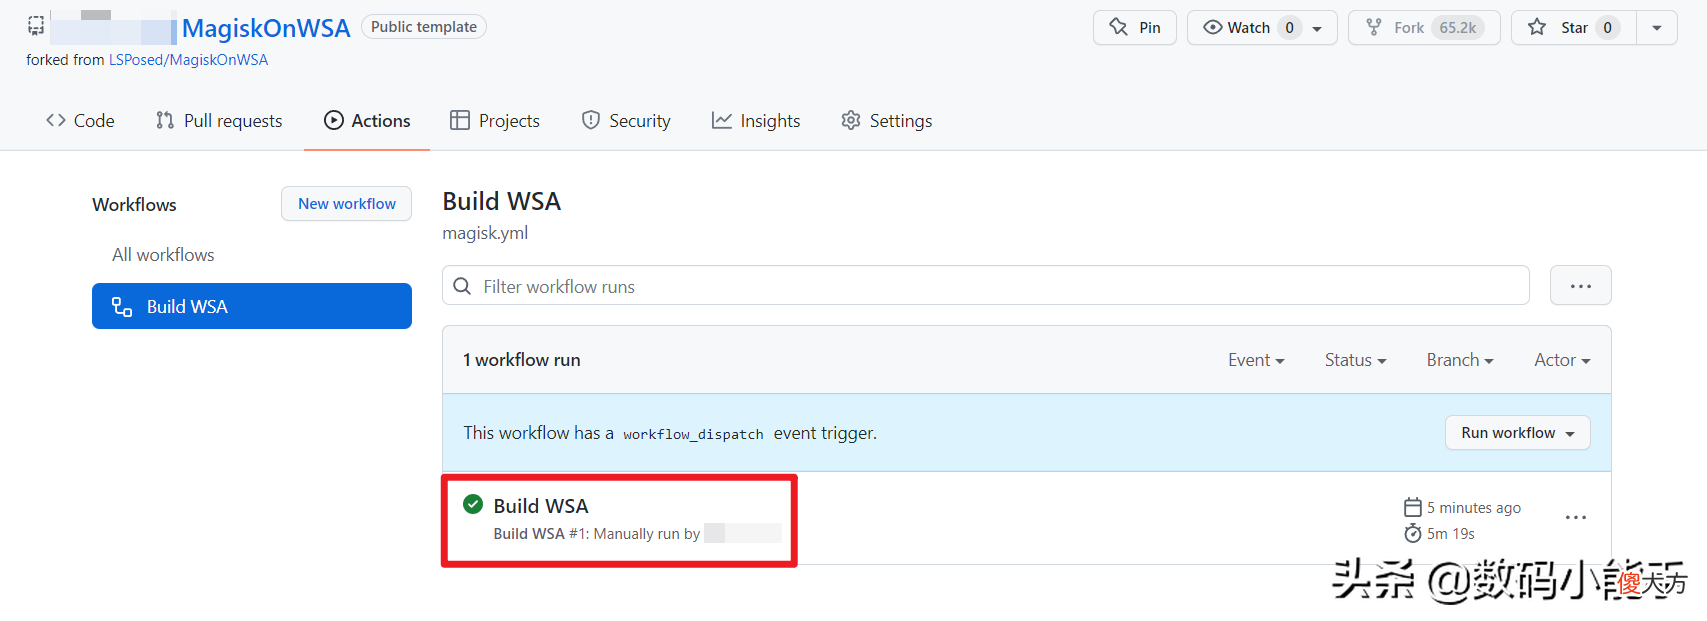The width and height of the screenshot is (1707, 621).
Task: Click the '5m 19s' duration text
Action: [1451, 534]
